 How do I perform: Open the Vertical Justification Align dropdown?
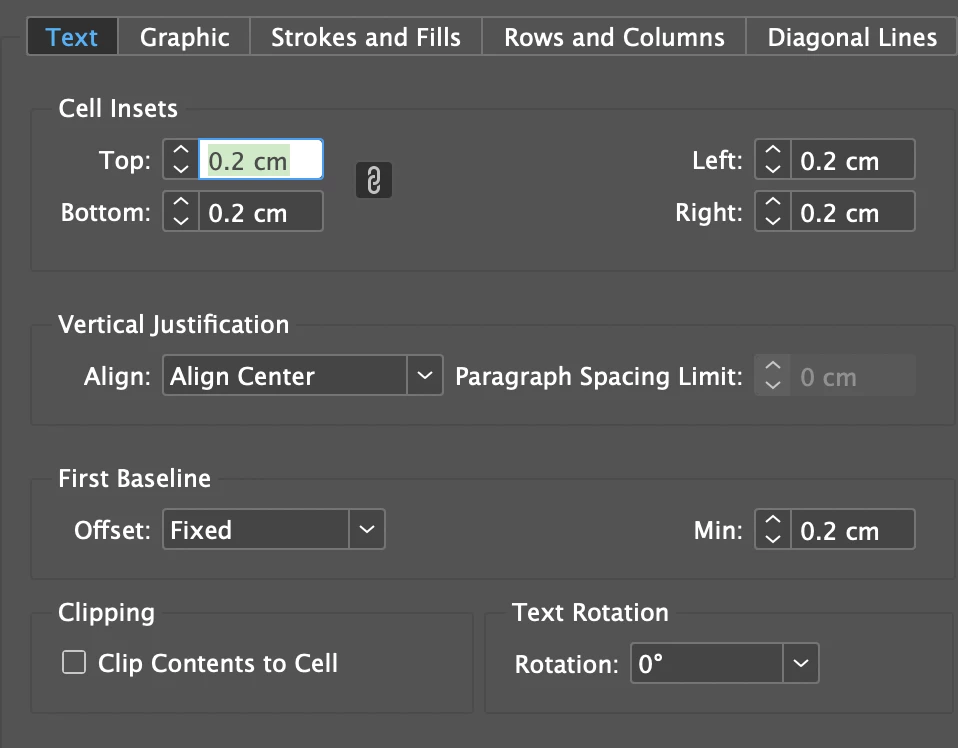pos(424,376)
